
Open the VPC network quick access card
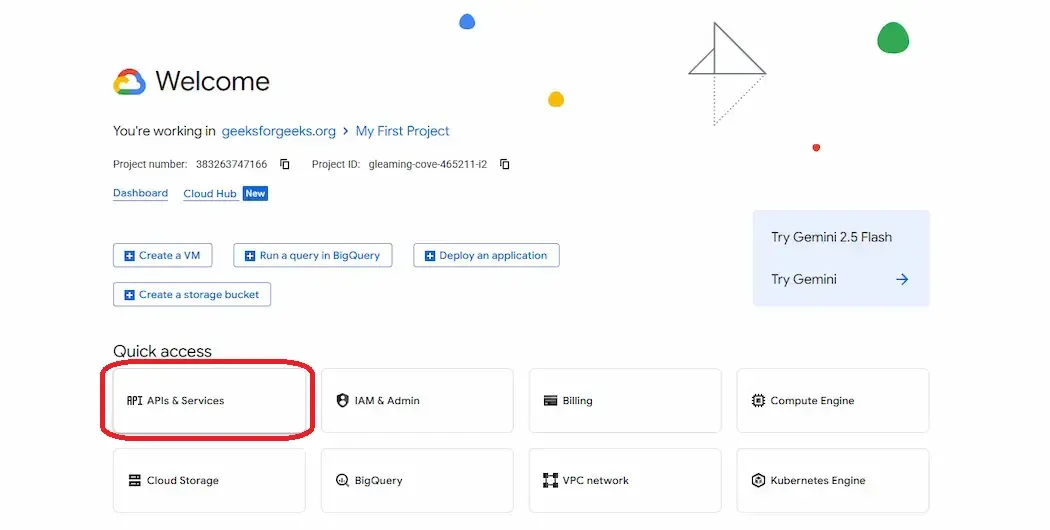625,480
